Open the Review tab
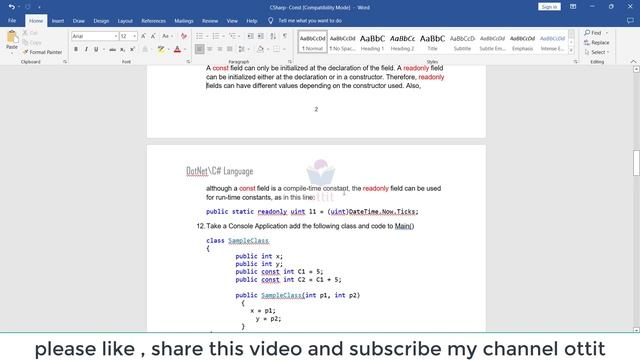Screen dimensions: 640x360 (x=210, y=21)
